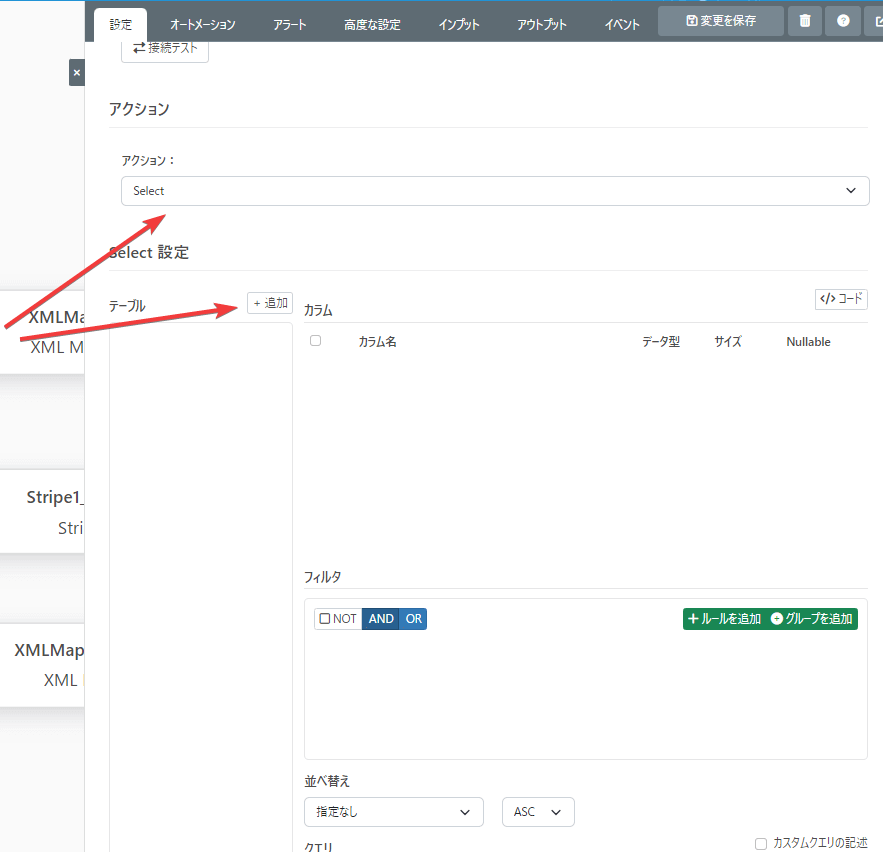
Task: Save changes with 変更を保存 button
Action: [720, 21]
